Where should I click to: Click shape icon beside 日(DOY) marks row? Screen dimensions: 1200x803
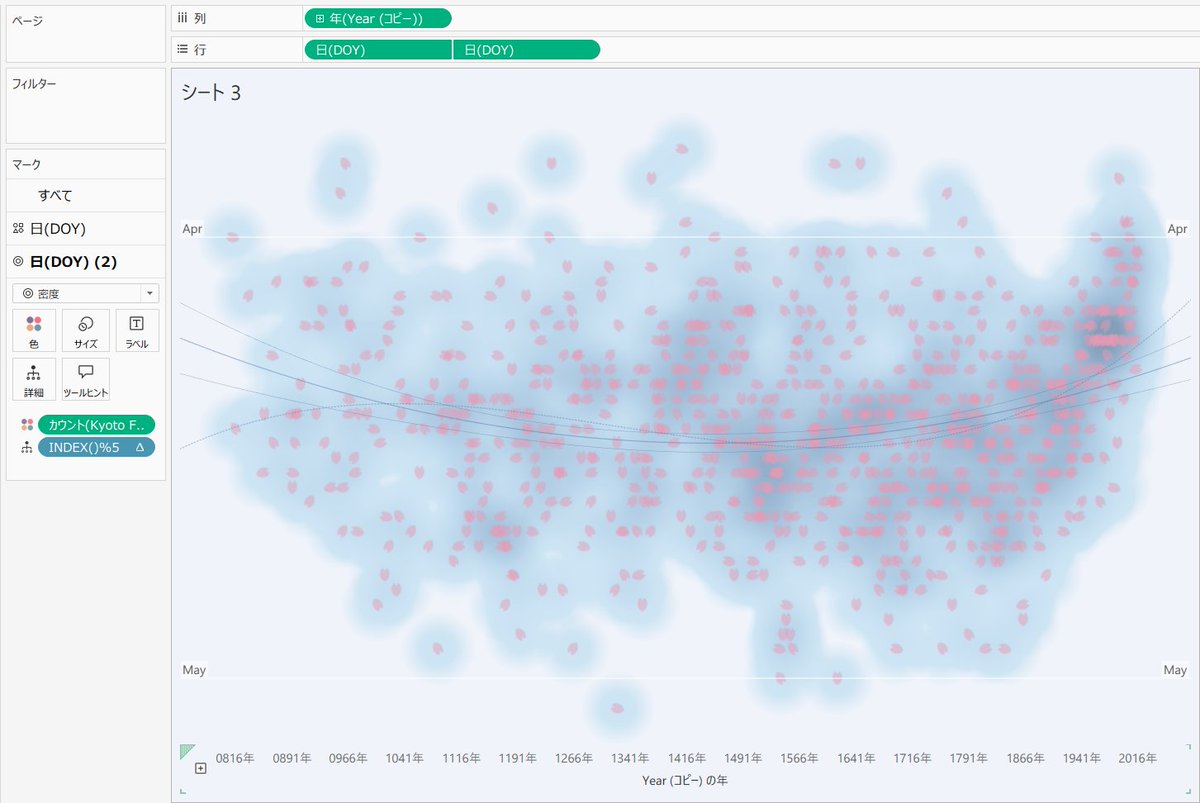(18, 229)
